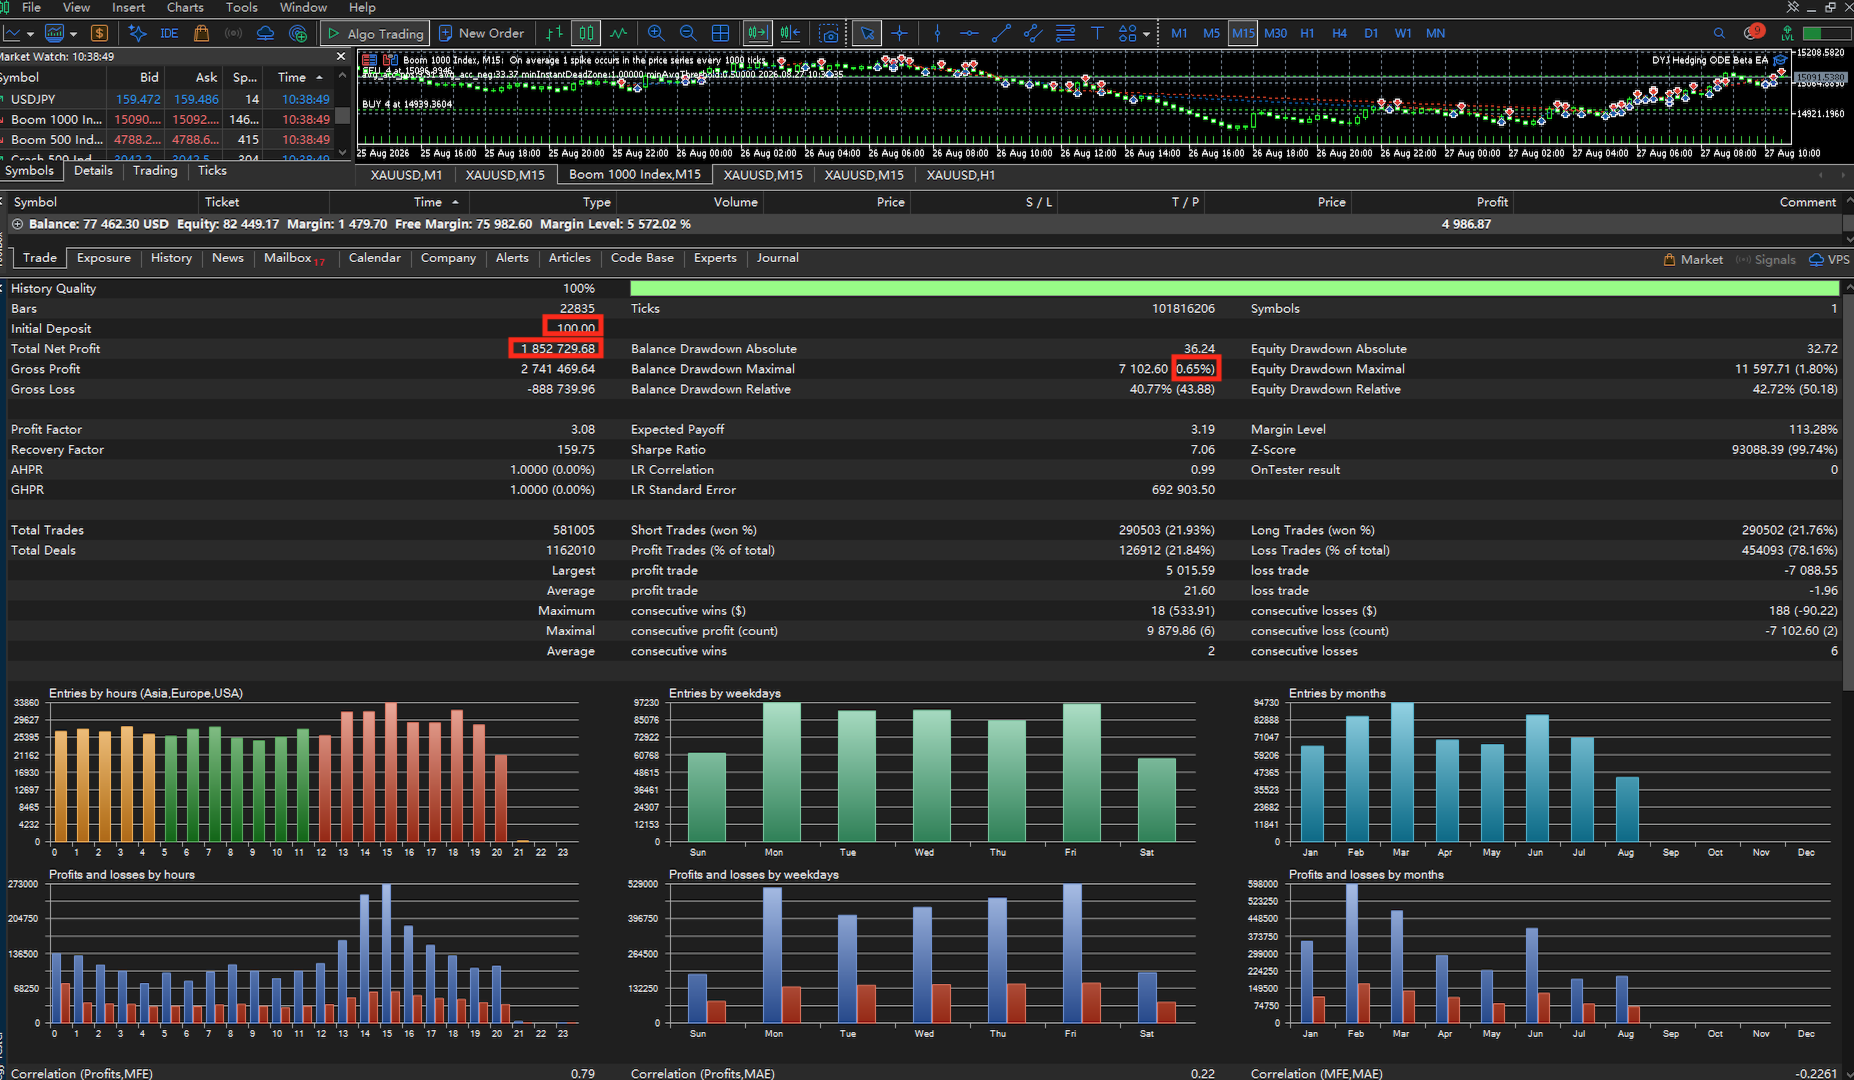
Task: Switch to the Journal tab
Action: tap(777, 258)
